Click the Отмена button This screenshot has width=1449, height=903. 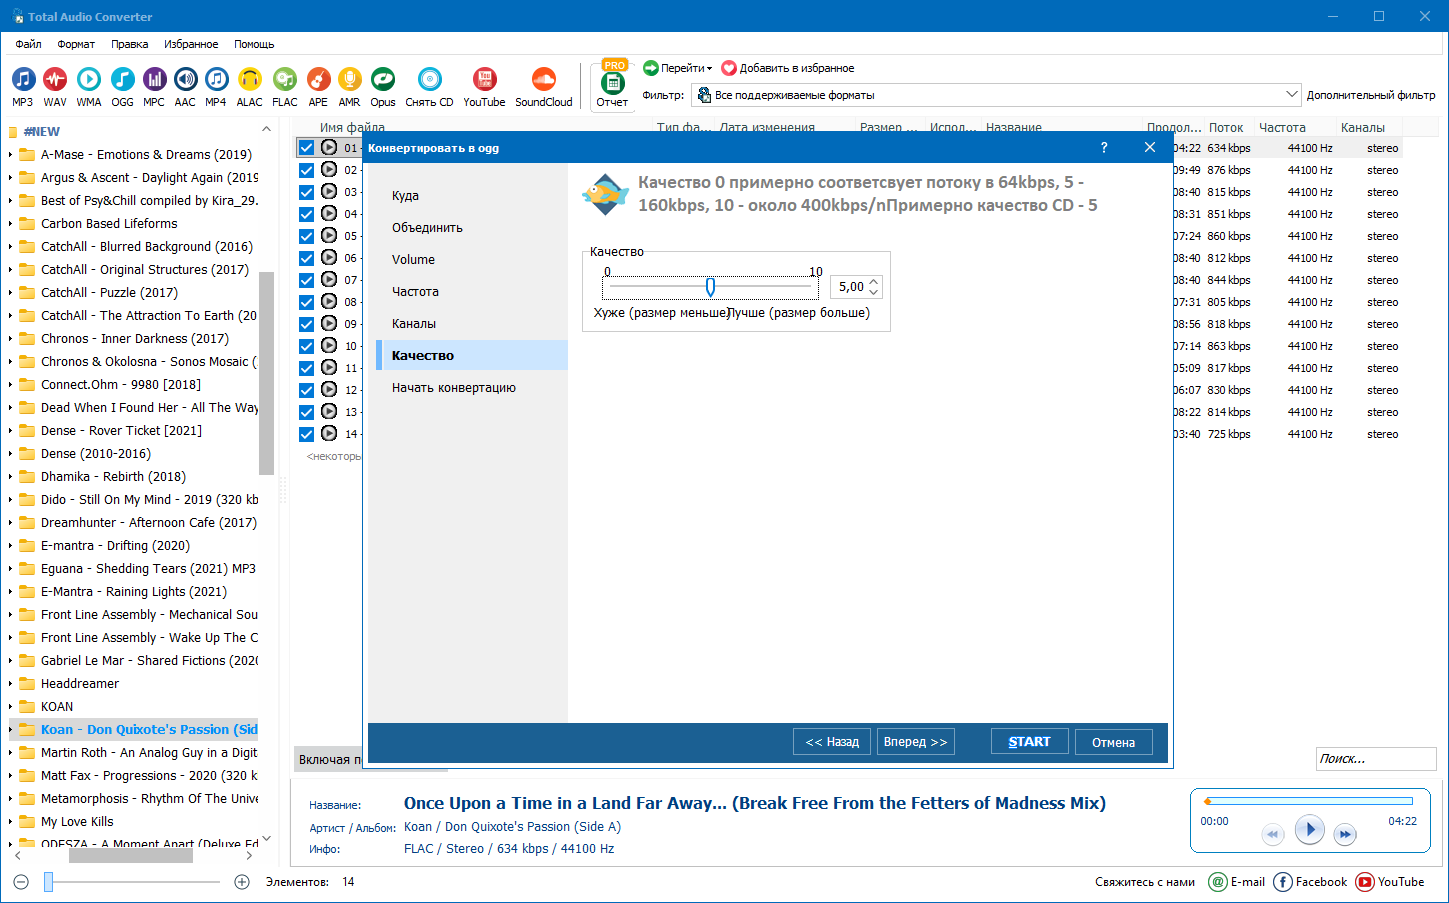1113,742
